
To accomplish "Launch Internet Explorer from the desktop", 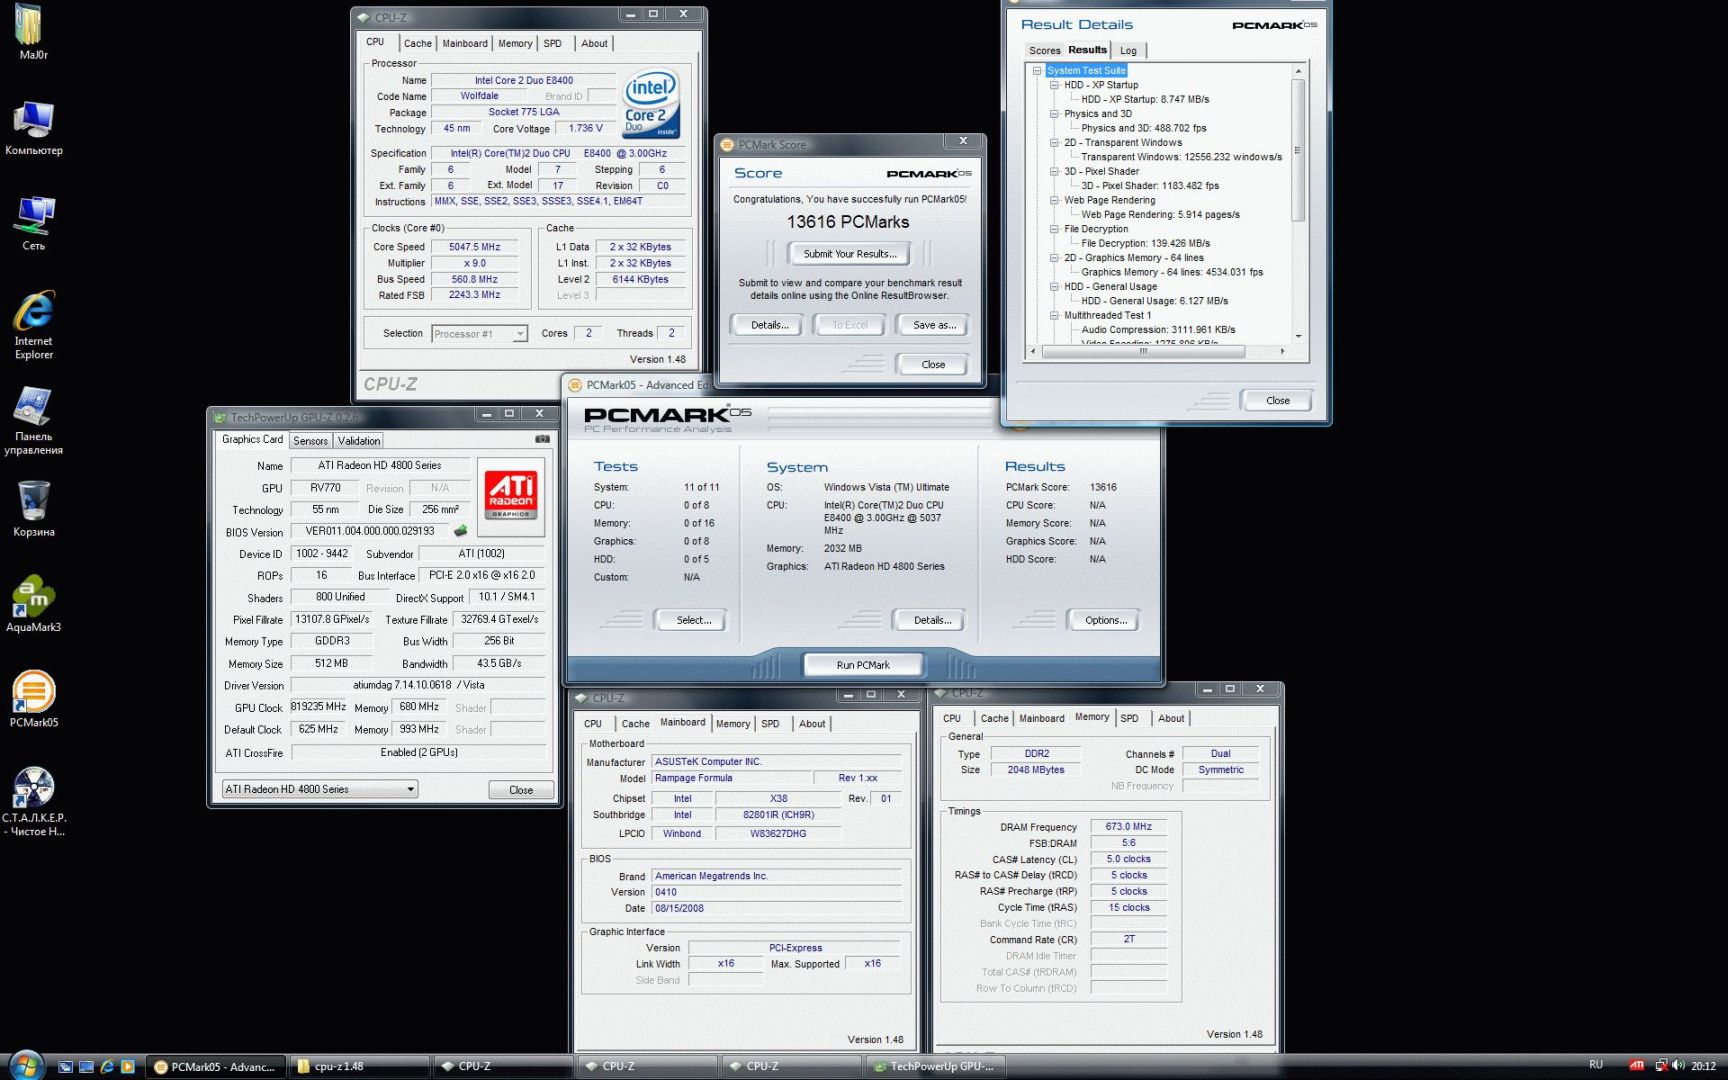I will [34, 324].
